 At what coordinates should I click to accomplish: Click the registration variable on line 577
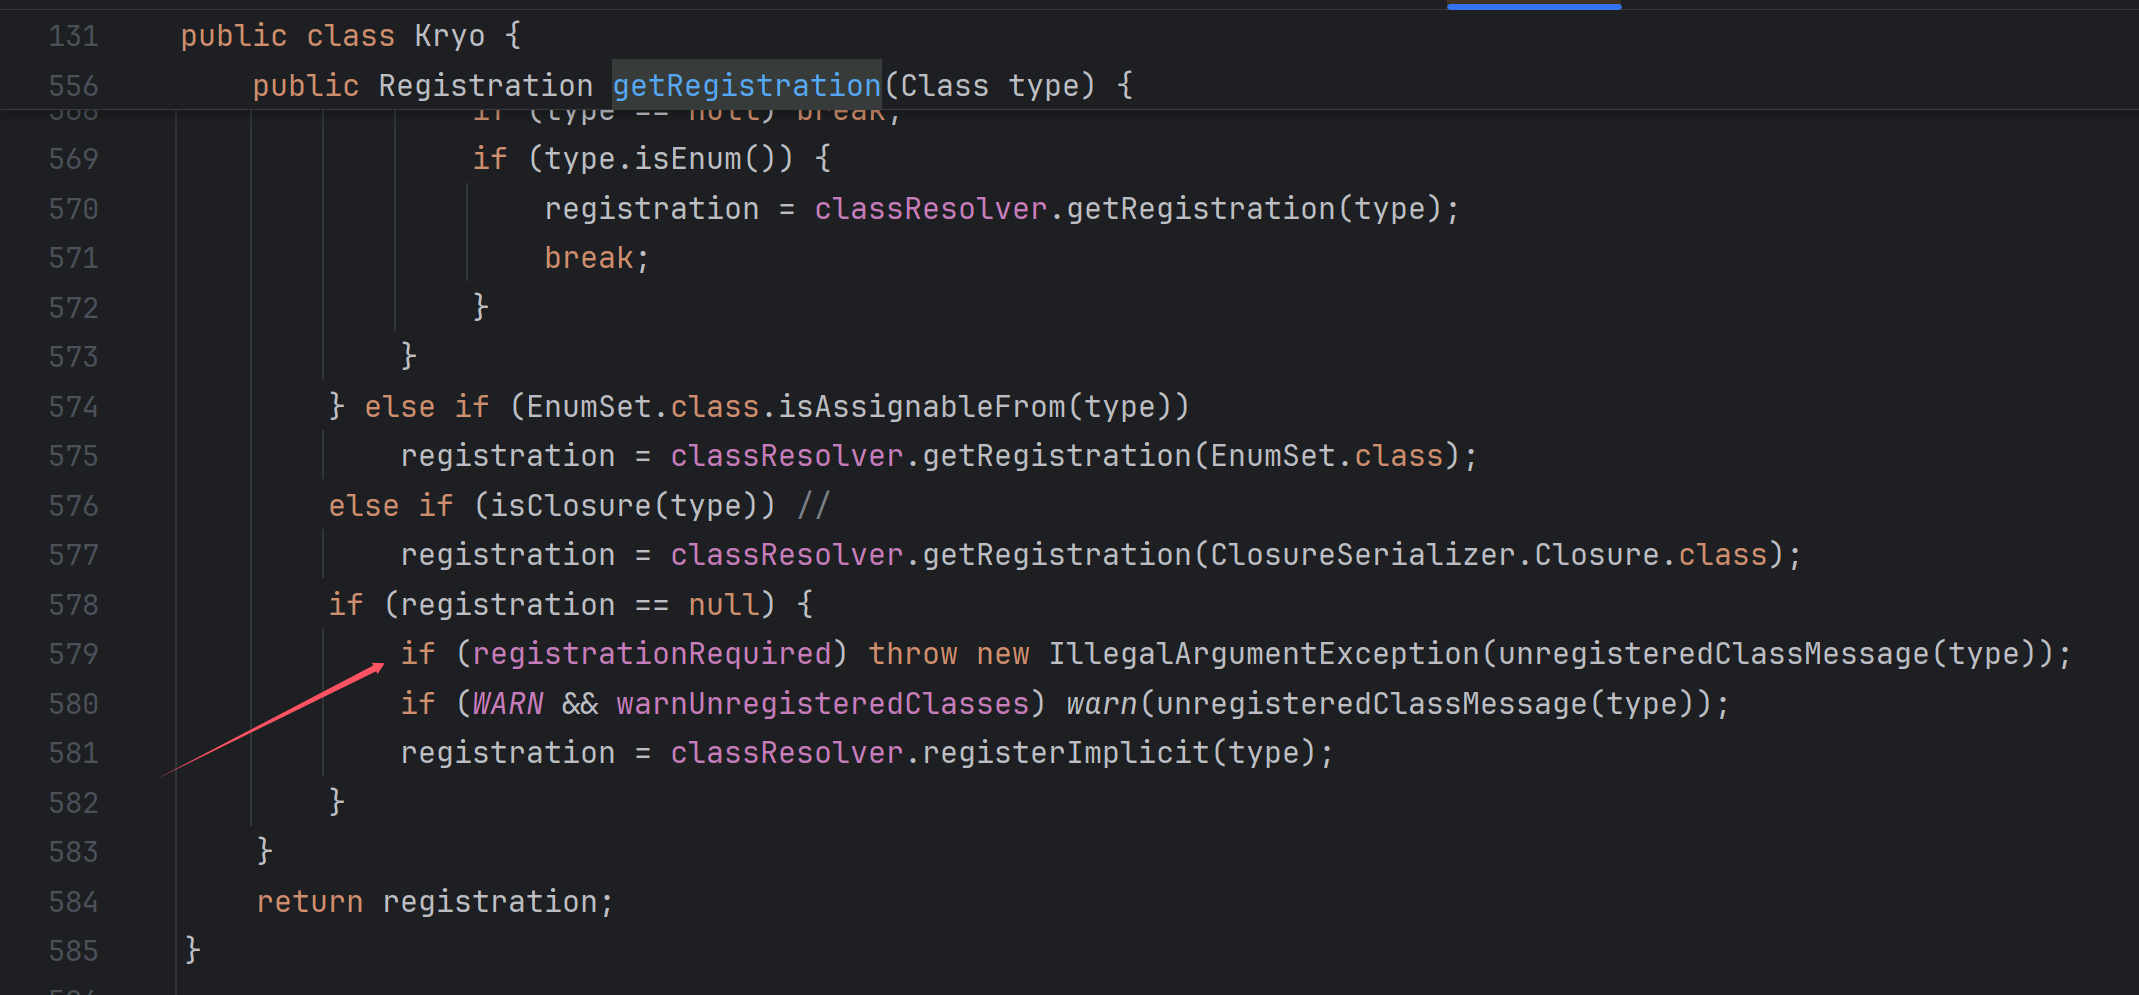point(508,555)
